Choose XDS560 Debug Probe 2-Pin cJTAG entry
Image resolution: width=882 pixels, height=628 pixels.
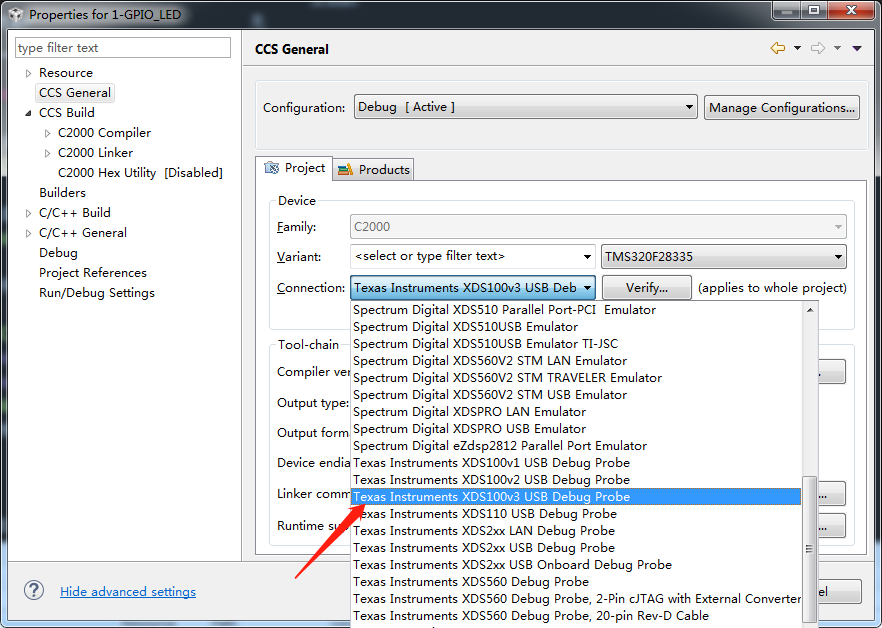coord(576,599)
